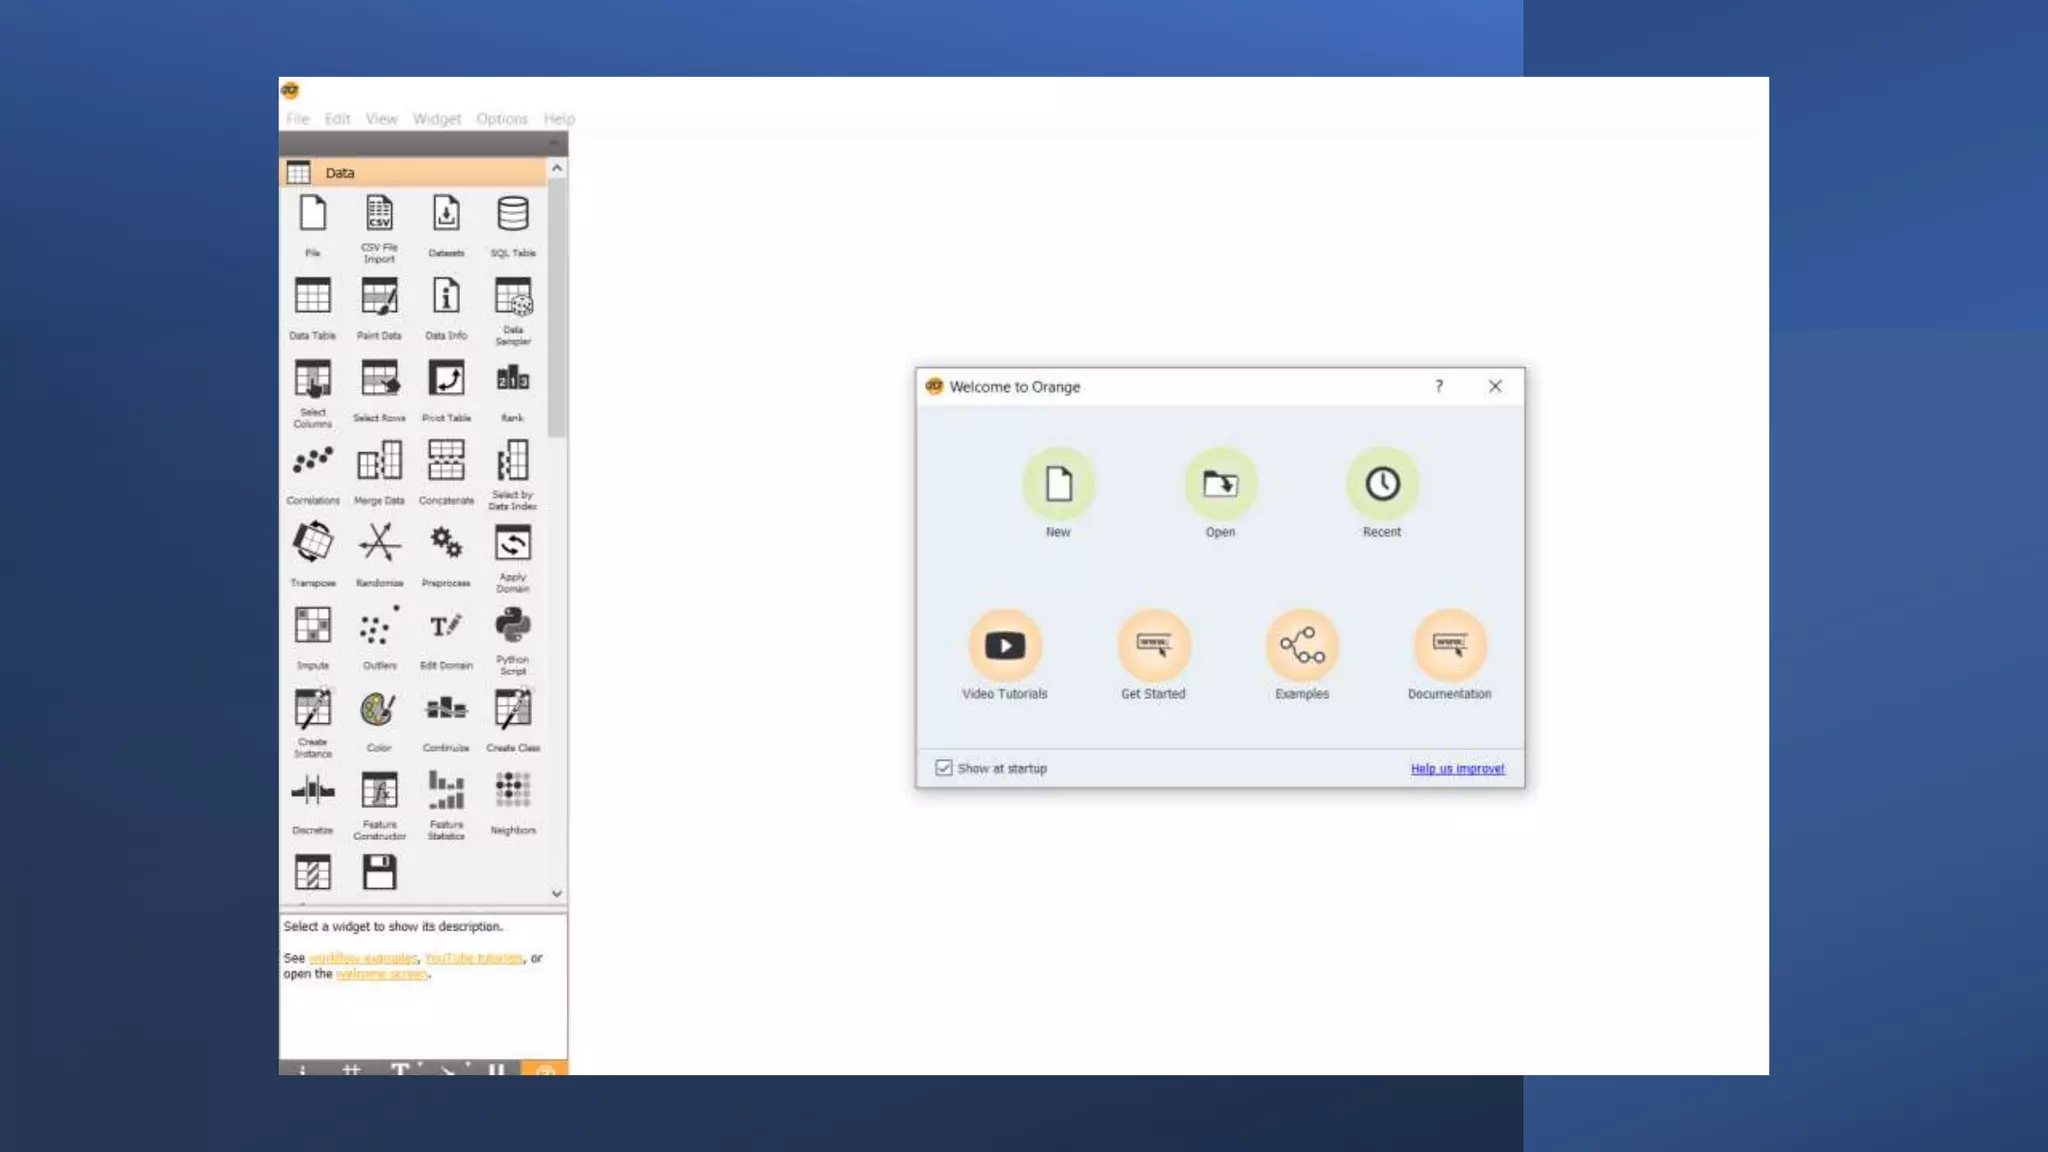Select the Color palette widget
This screenshot has height=1152, width=2048.
pyautogui.click(x=379, y=710)
